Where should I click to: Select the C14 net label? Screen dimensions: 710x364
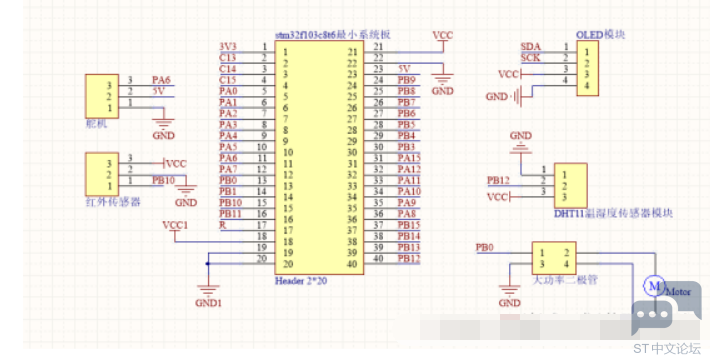(227, 69)
